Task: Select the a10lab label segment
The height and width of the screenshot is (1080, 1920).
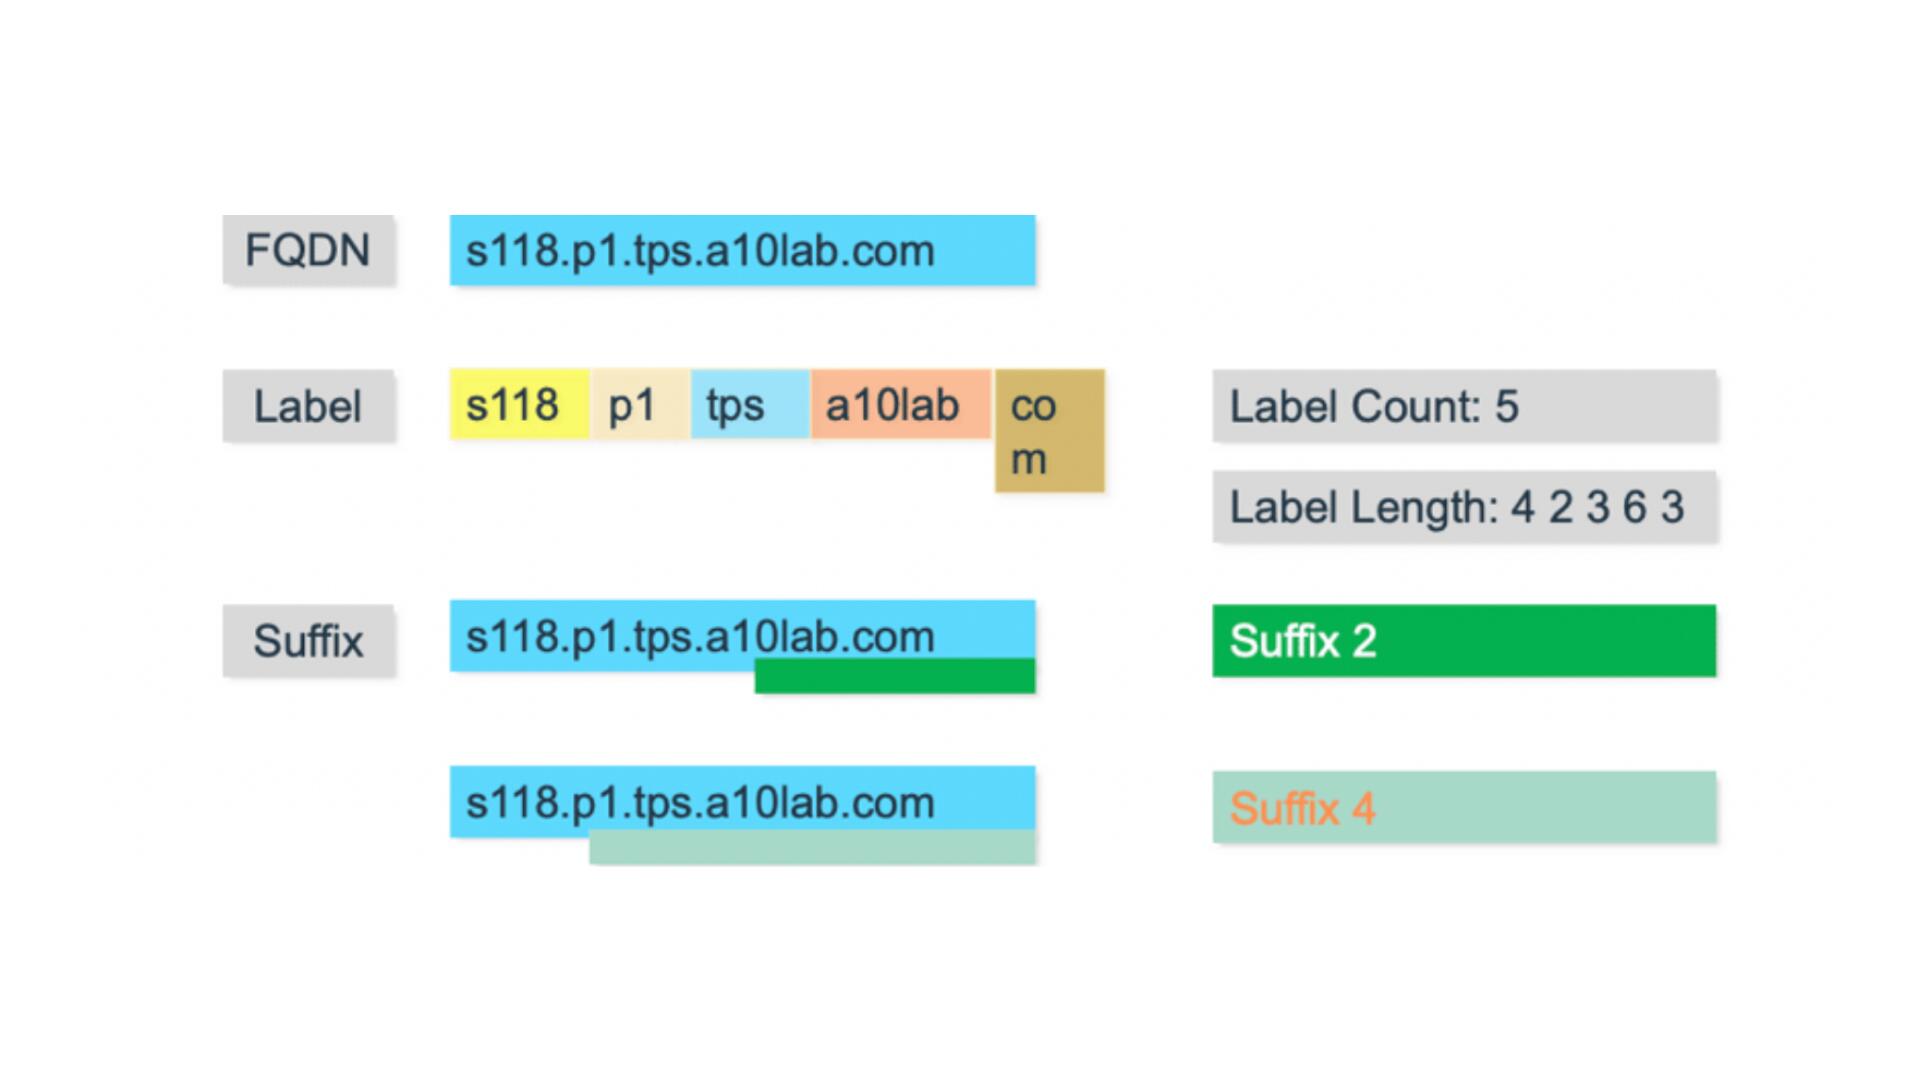Action: (x=893, y=406)
